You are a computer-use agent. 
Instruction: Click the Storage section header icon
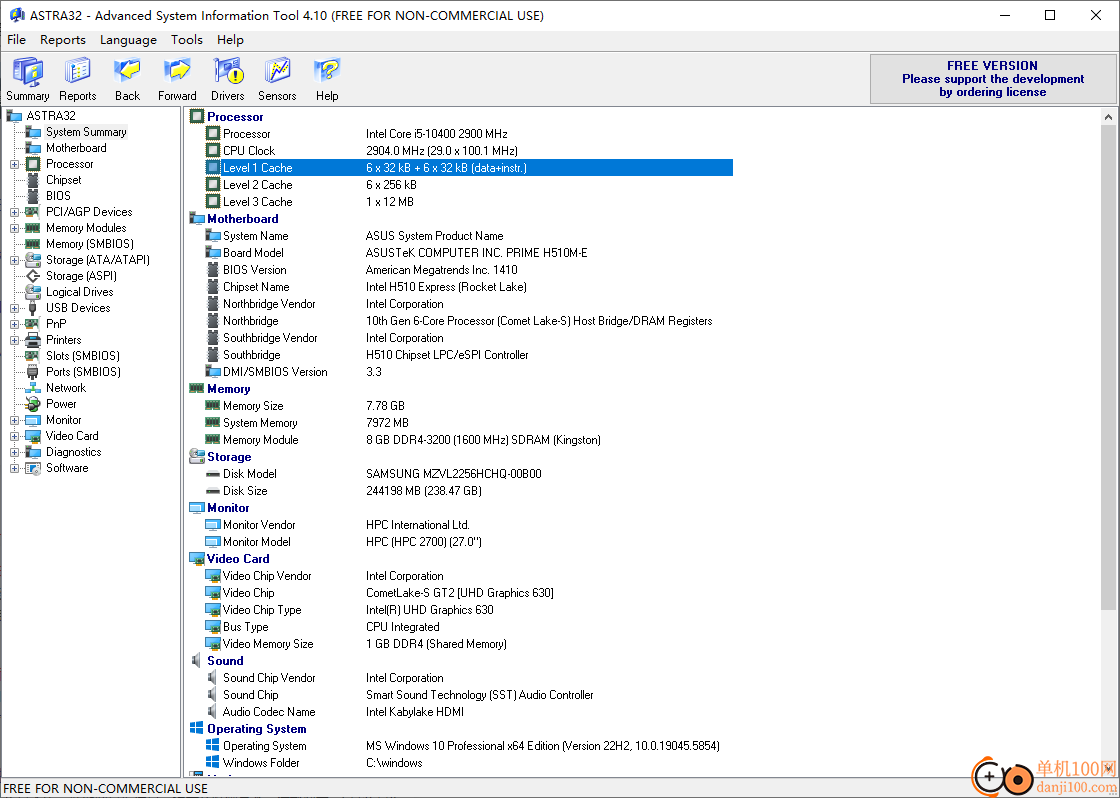[x=196, y=457]
